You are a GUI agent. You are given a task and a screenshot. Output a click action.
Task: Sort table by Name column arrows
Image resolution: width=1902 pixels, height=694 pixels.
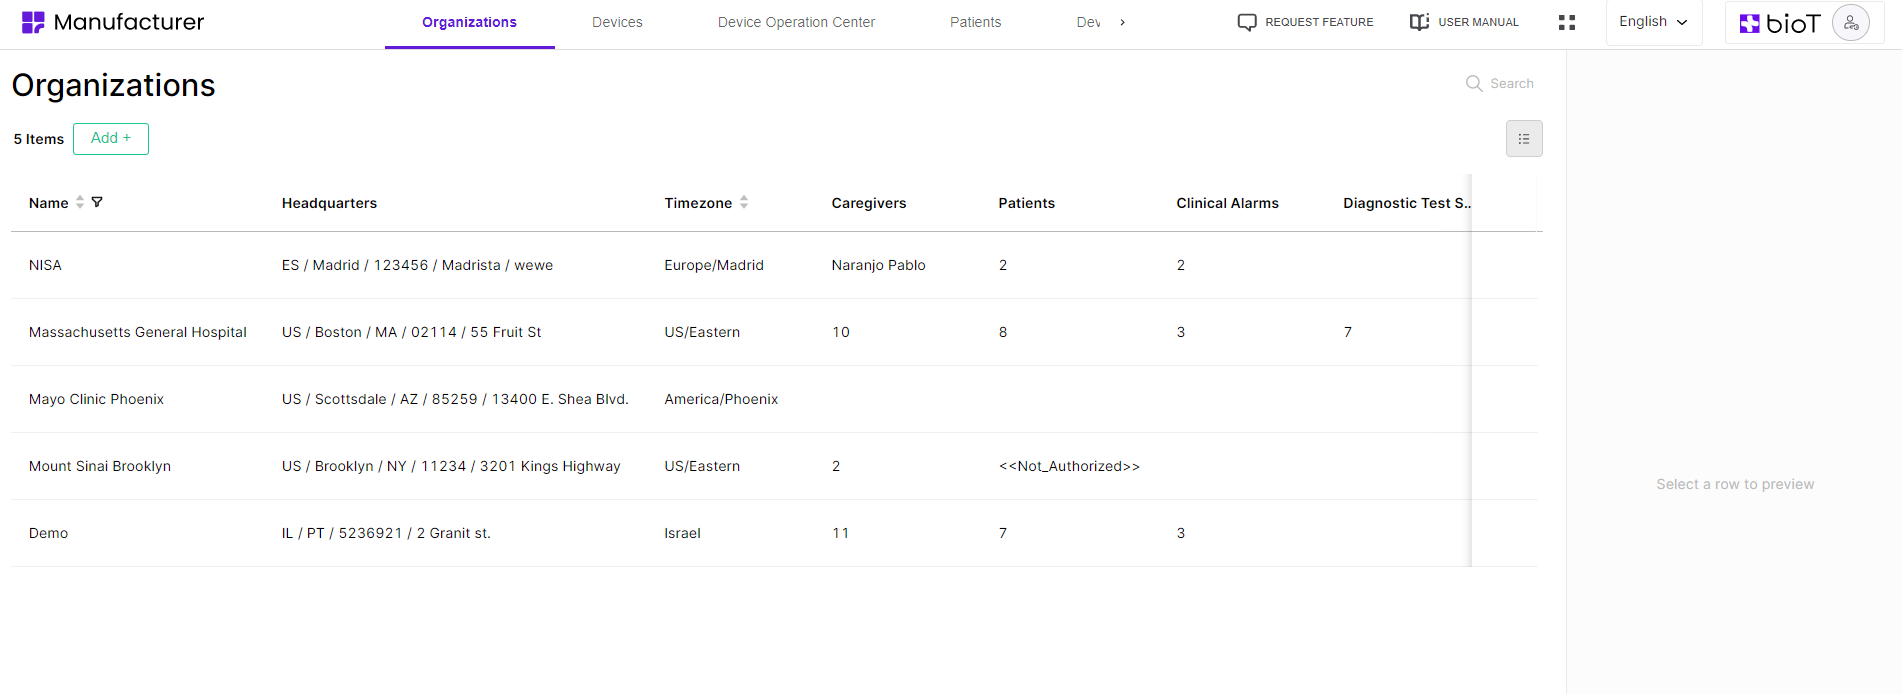[80, 202]
